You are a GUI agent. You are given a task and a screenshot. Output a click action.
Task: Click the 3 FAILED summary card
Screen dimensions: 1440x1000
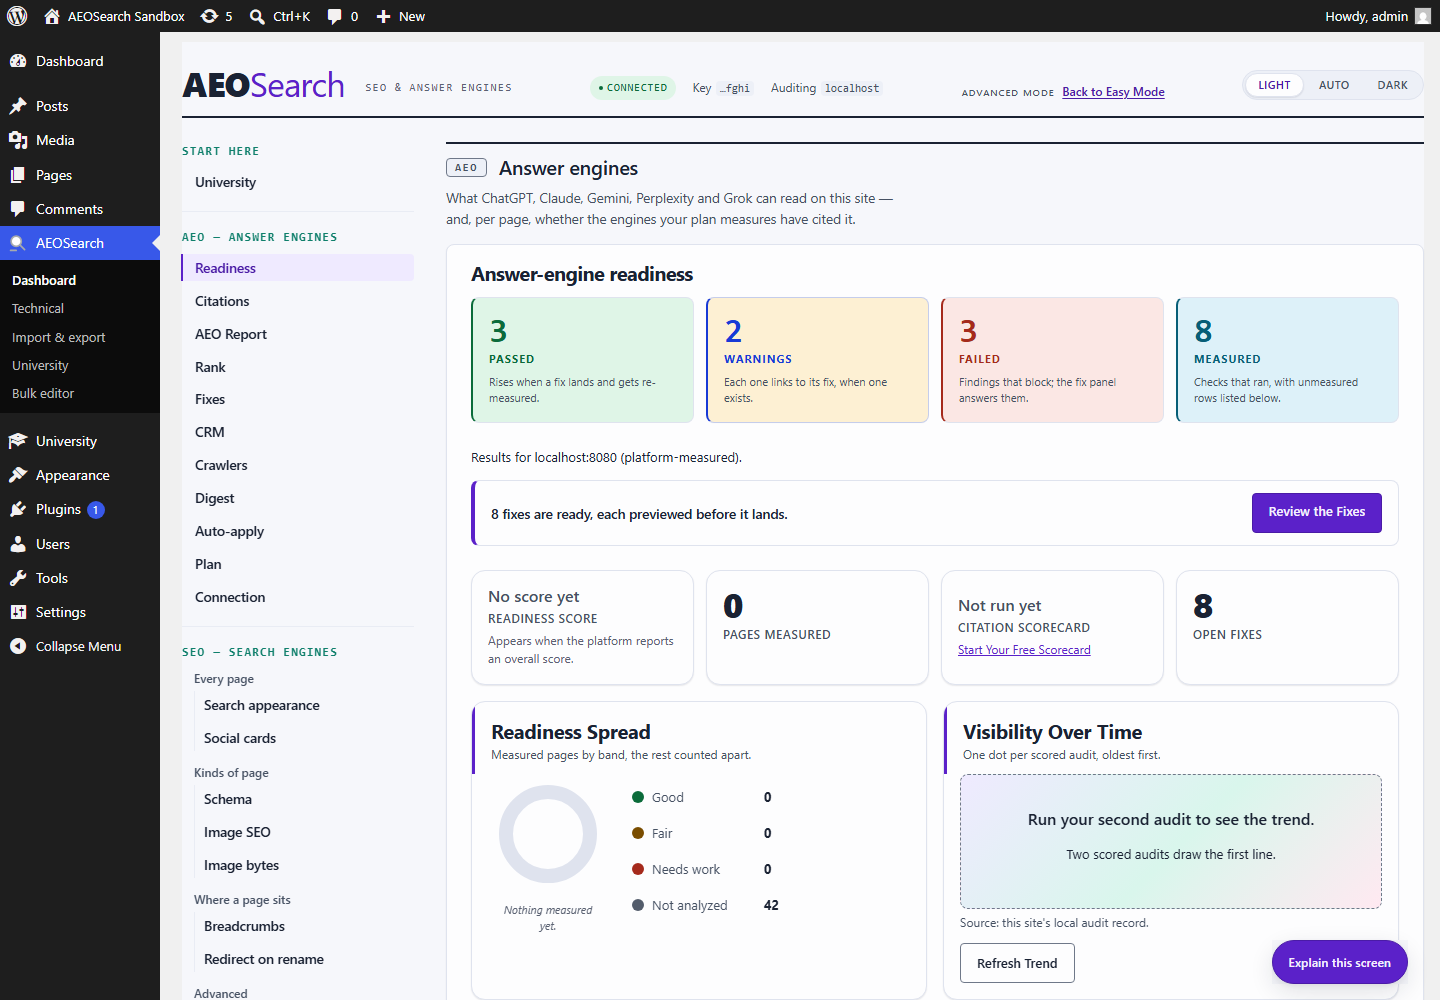[1052, 360]
